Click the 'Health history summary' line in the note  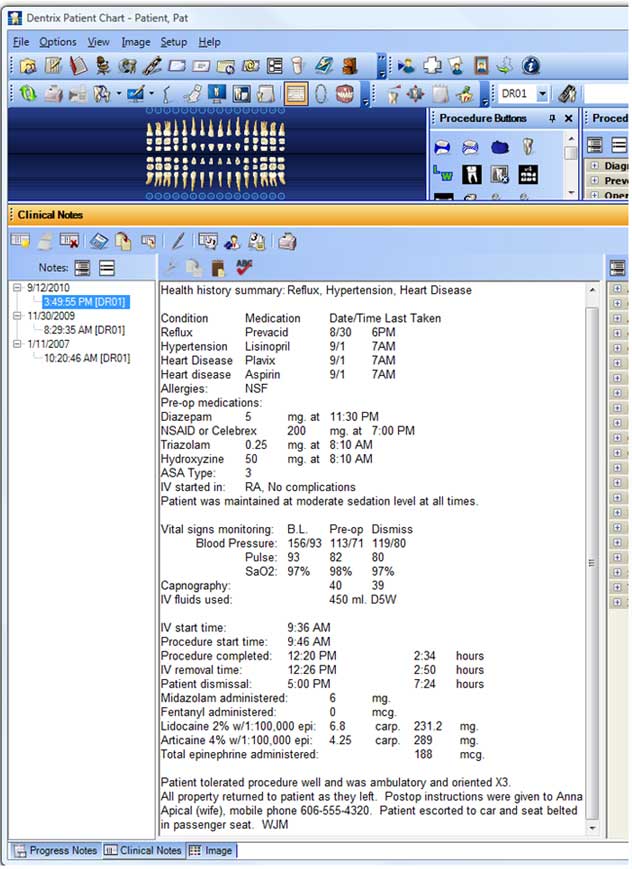click(x=316, y=290)
